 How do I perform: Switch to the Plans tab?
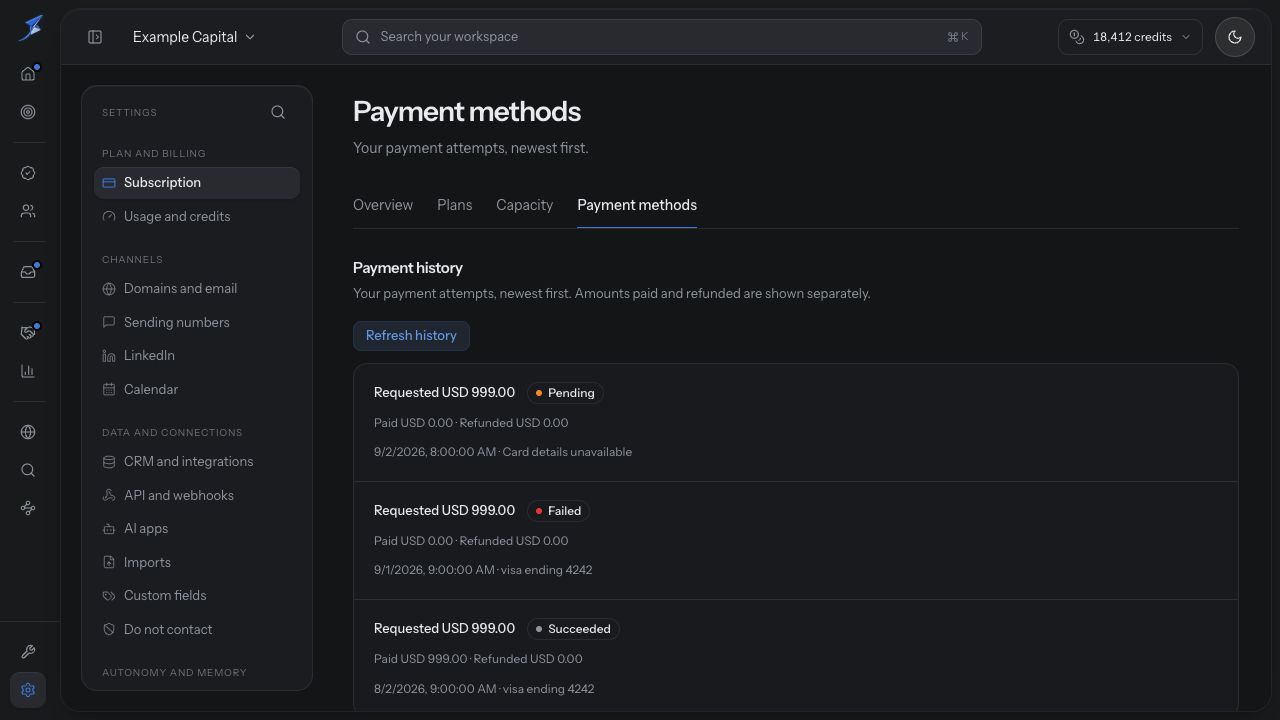tap(454, 205)
